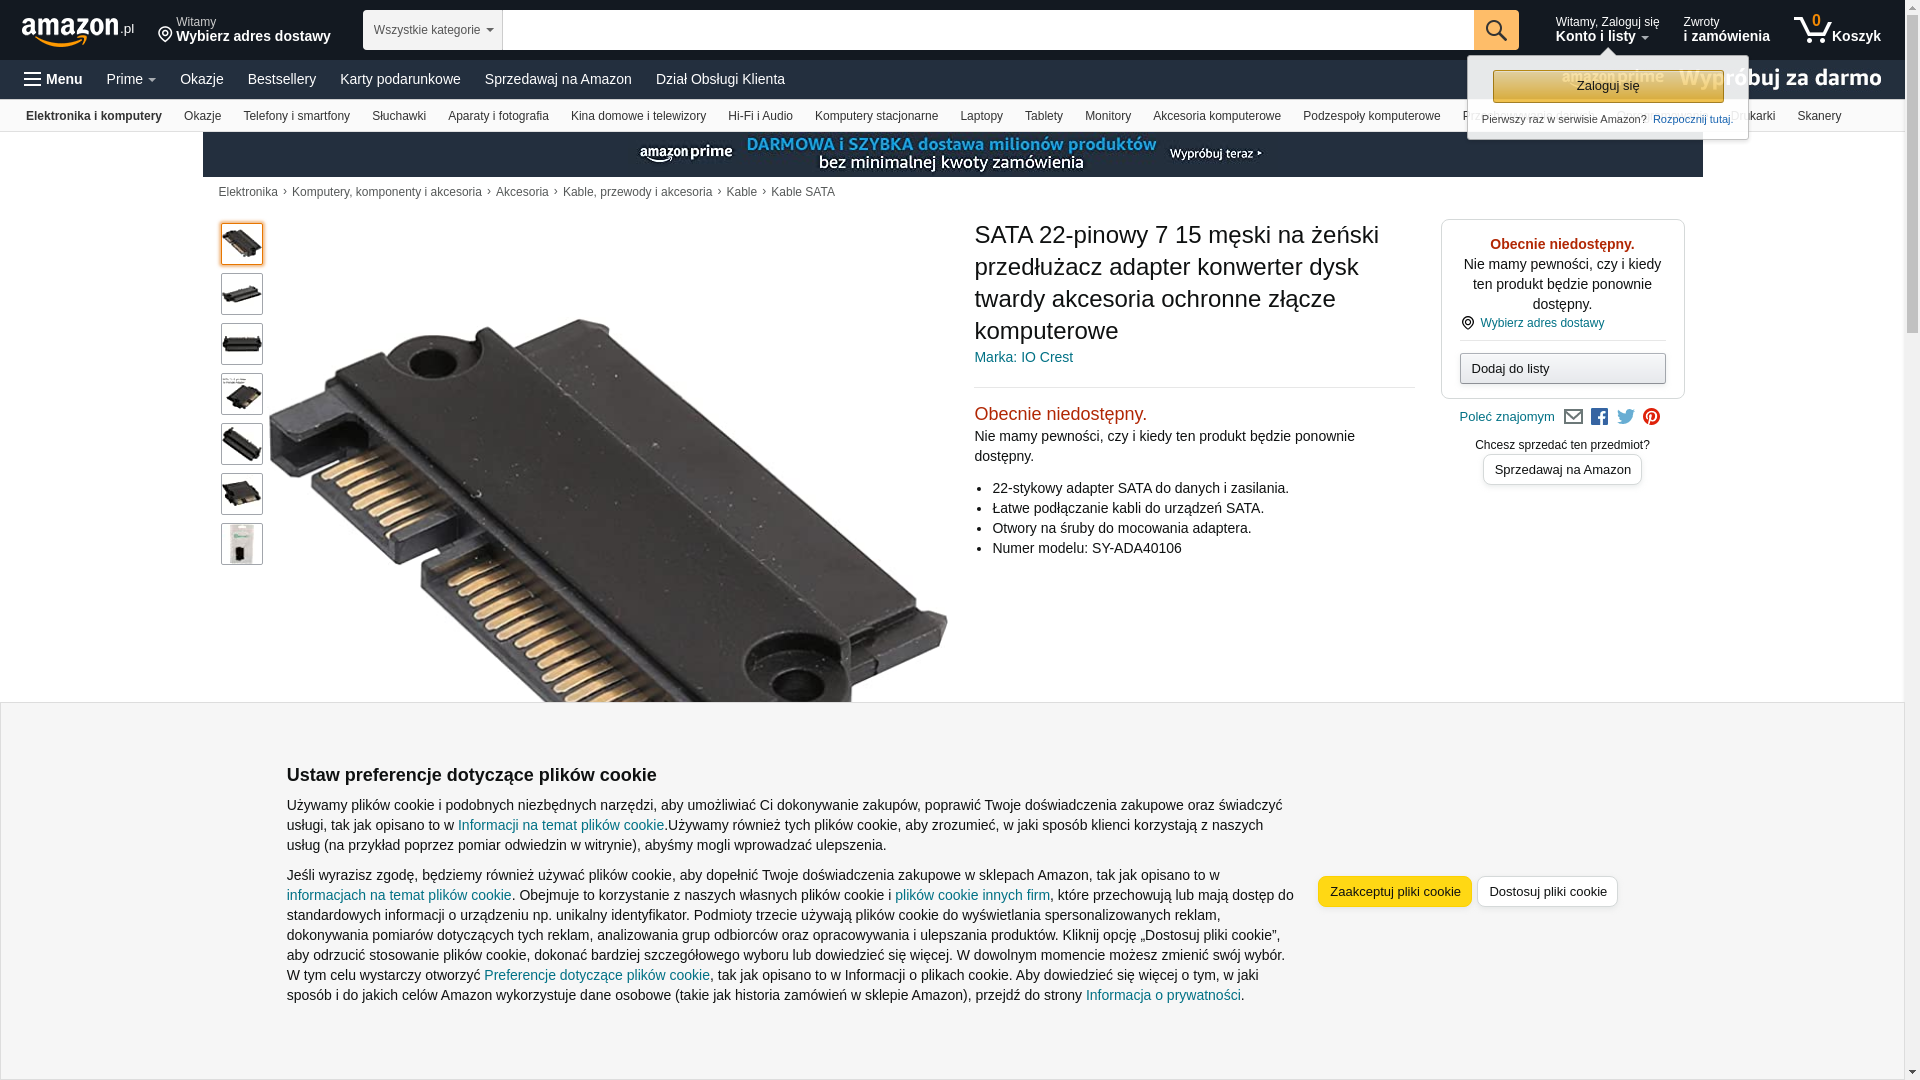
Task: Share product via email envelope icon
Action: click(1573, 417)
